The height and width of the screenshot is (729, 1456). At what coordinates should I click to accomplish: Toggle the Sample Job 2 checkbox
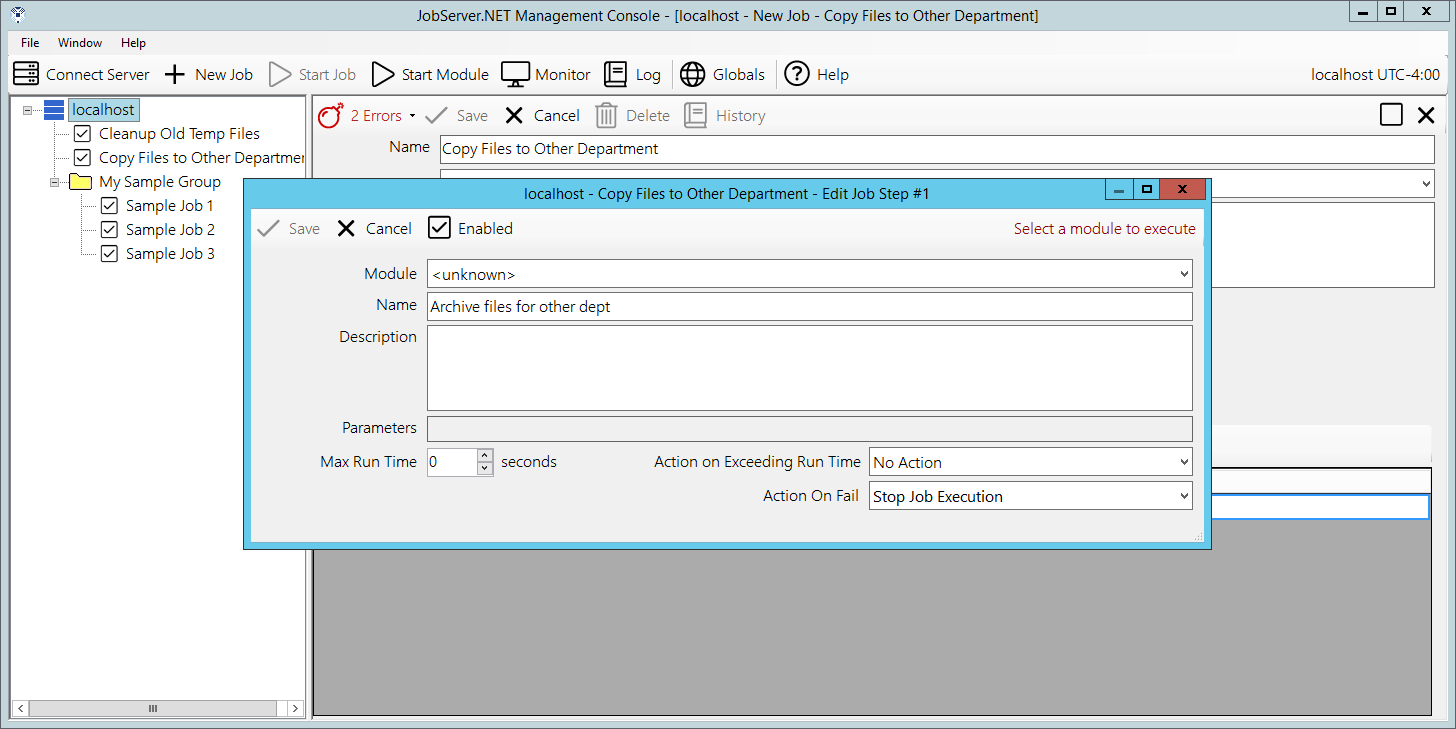click(109, 229)
